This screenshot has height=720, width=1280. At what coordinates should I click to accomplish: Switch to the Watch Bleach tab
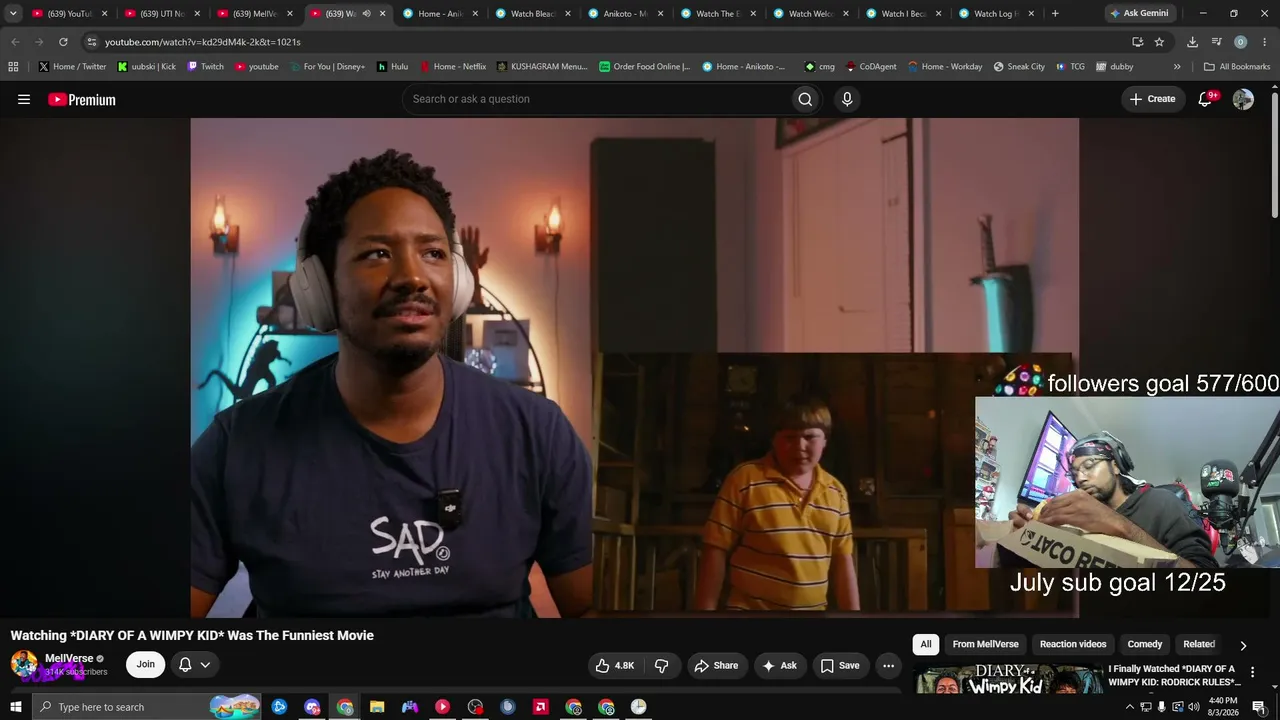(x=534, y=14)
